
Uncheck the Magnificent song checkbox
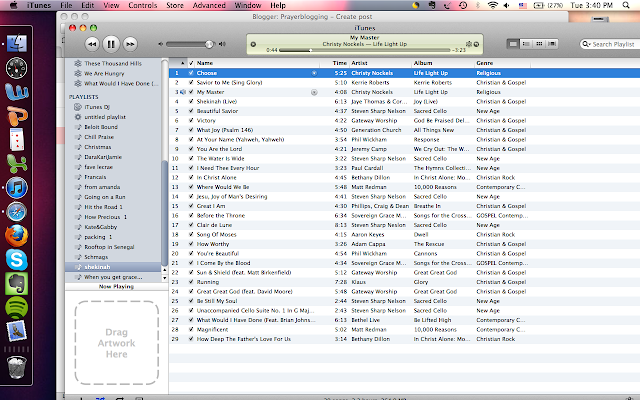click(x=191, y=329)
